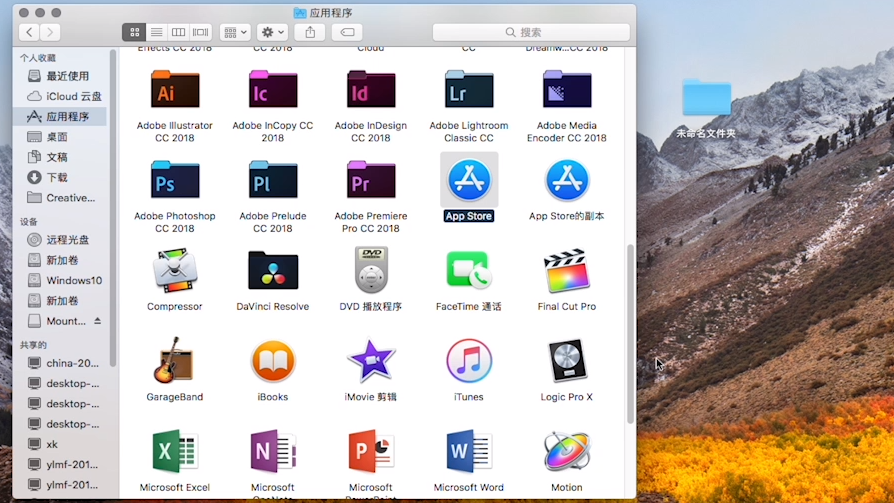The image size is (894, 503).
Task: Select 未命名文件夹 folder on desktop
Action: tap(706, 98)
